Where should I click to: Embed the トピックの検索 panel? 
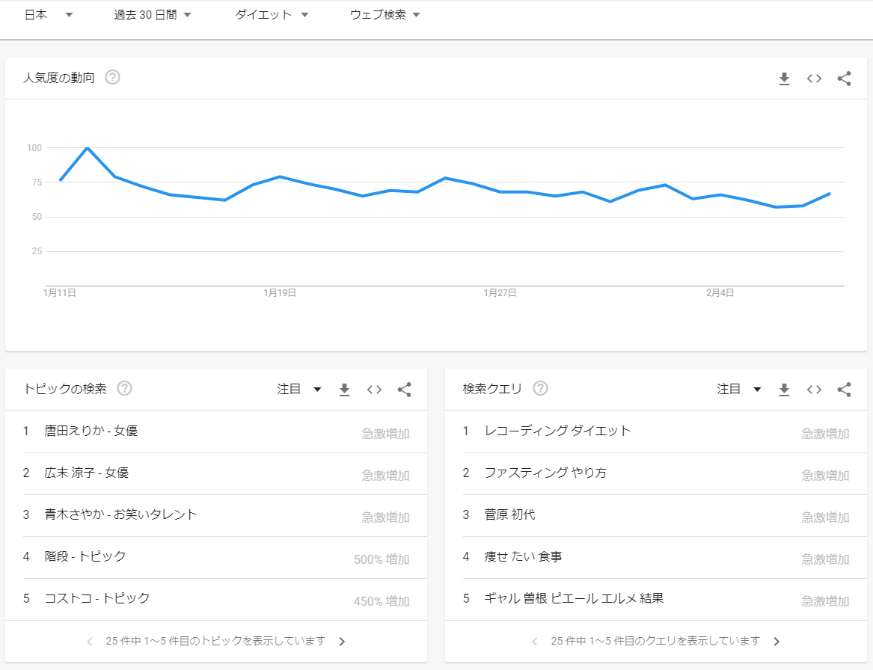374,389
